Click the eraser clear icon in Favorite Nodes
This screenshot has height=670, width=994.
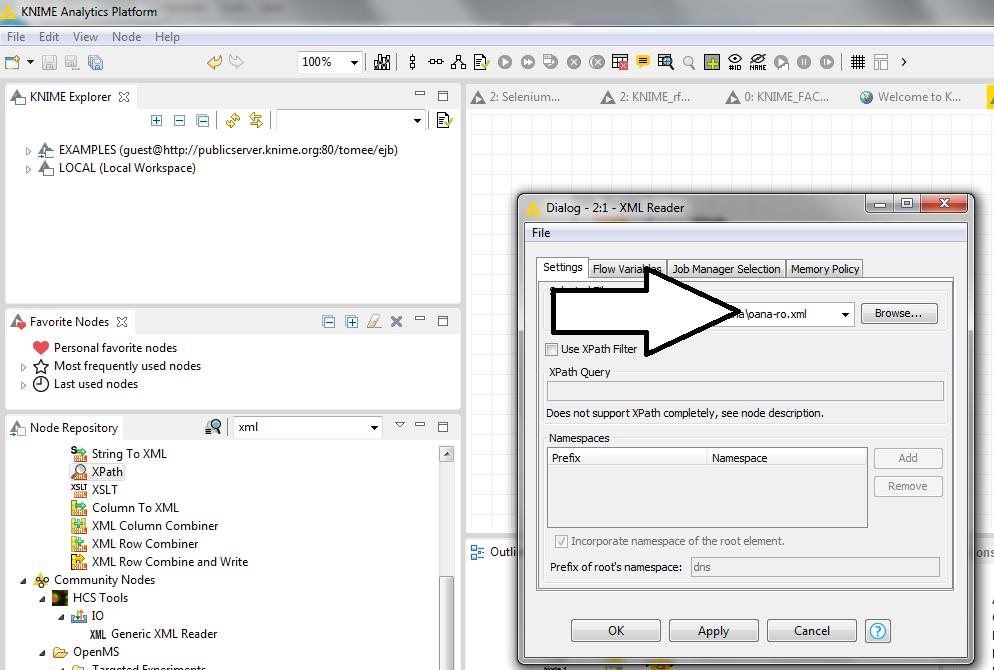coord(374,321)
